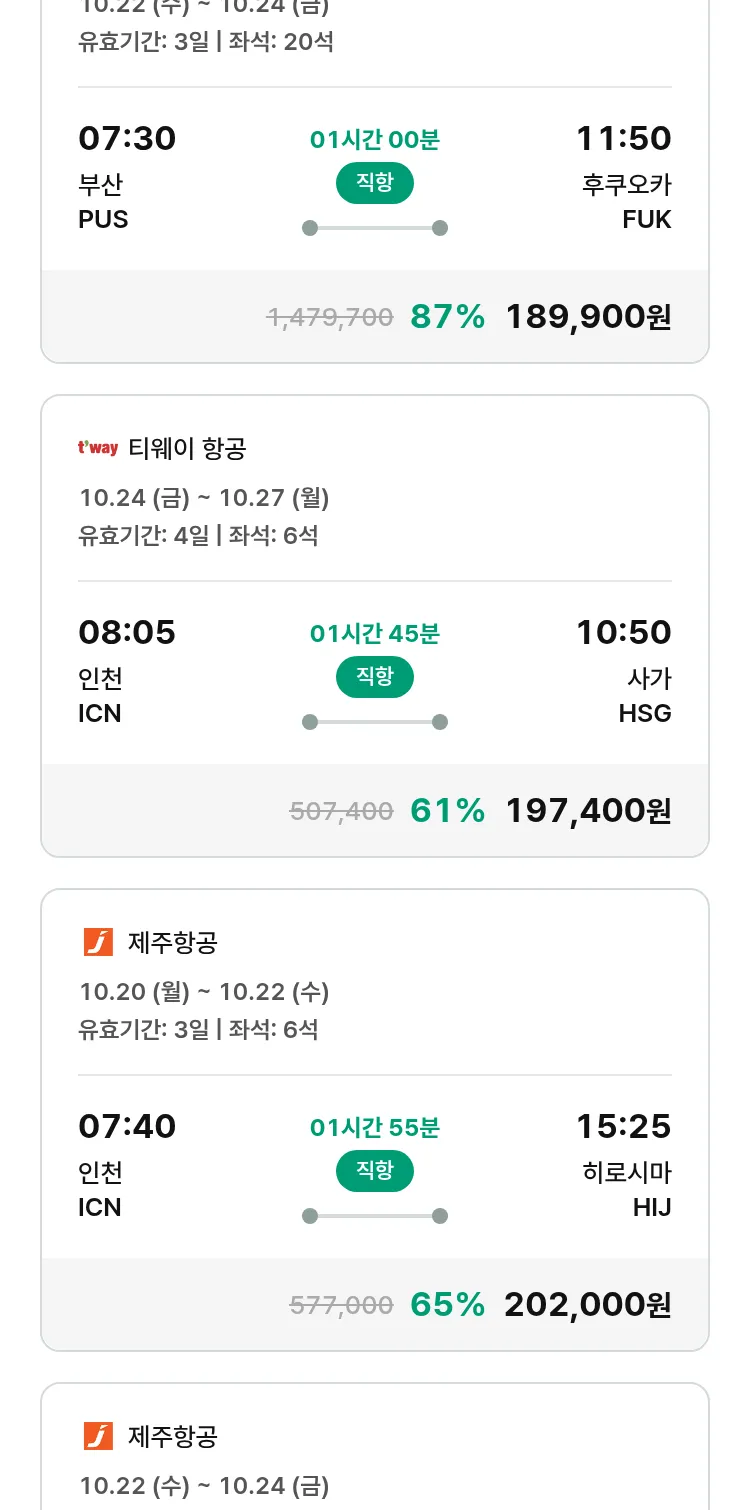Image resolution: width=750 pixels, height=1510 pixels.
Task: Tap the 직항 badge on Incheon–Saga flight
Action: coord(374,677)
